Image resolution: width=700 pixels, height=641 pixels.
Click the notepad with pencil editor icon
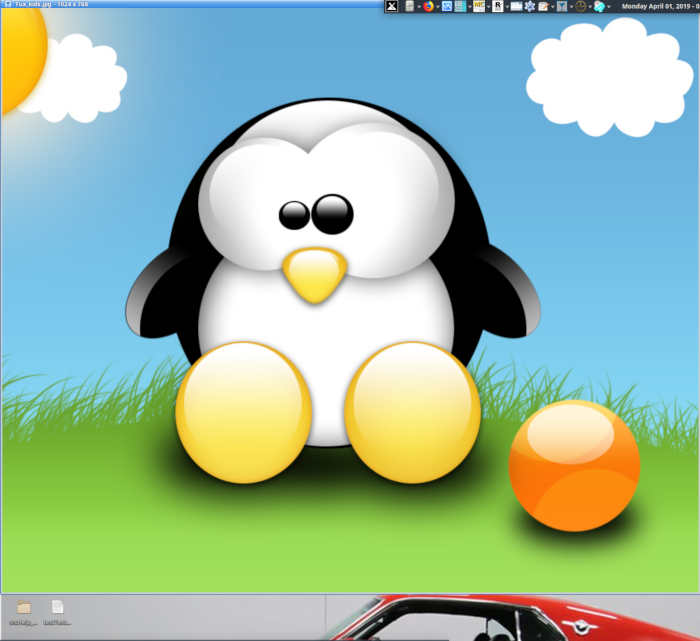543,6
